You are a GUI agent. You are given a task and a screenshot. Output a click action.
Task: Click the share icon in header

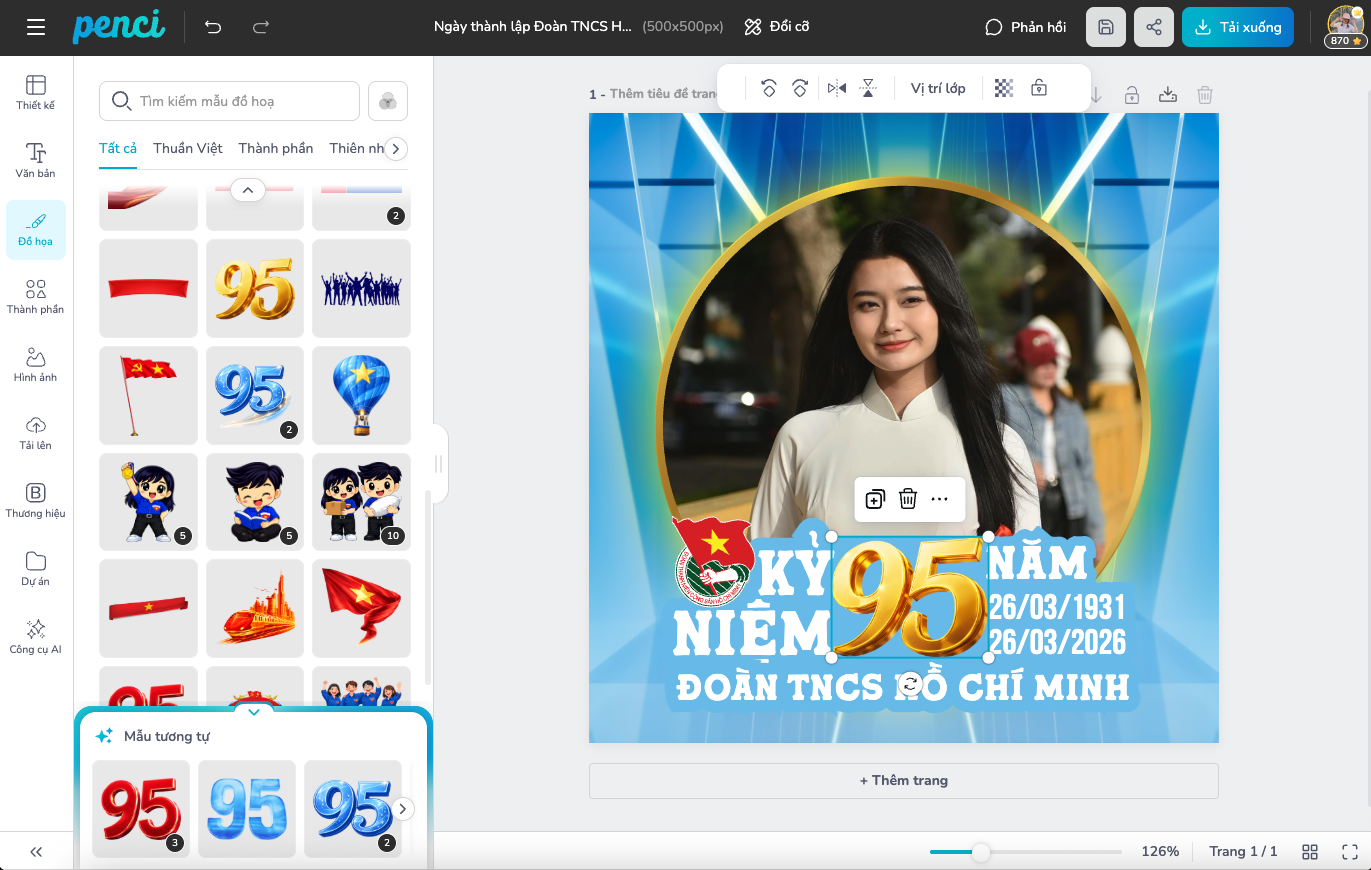coord(1154,27)
